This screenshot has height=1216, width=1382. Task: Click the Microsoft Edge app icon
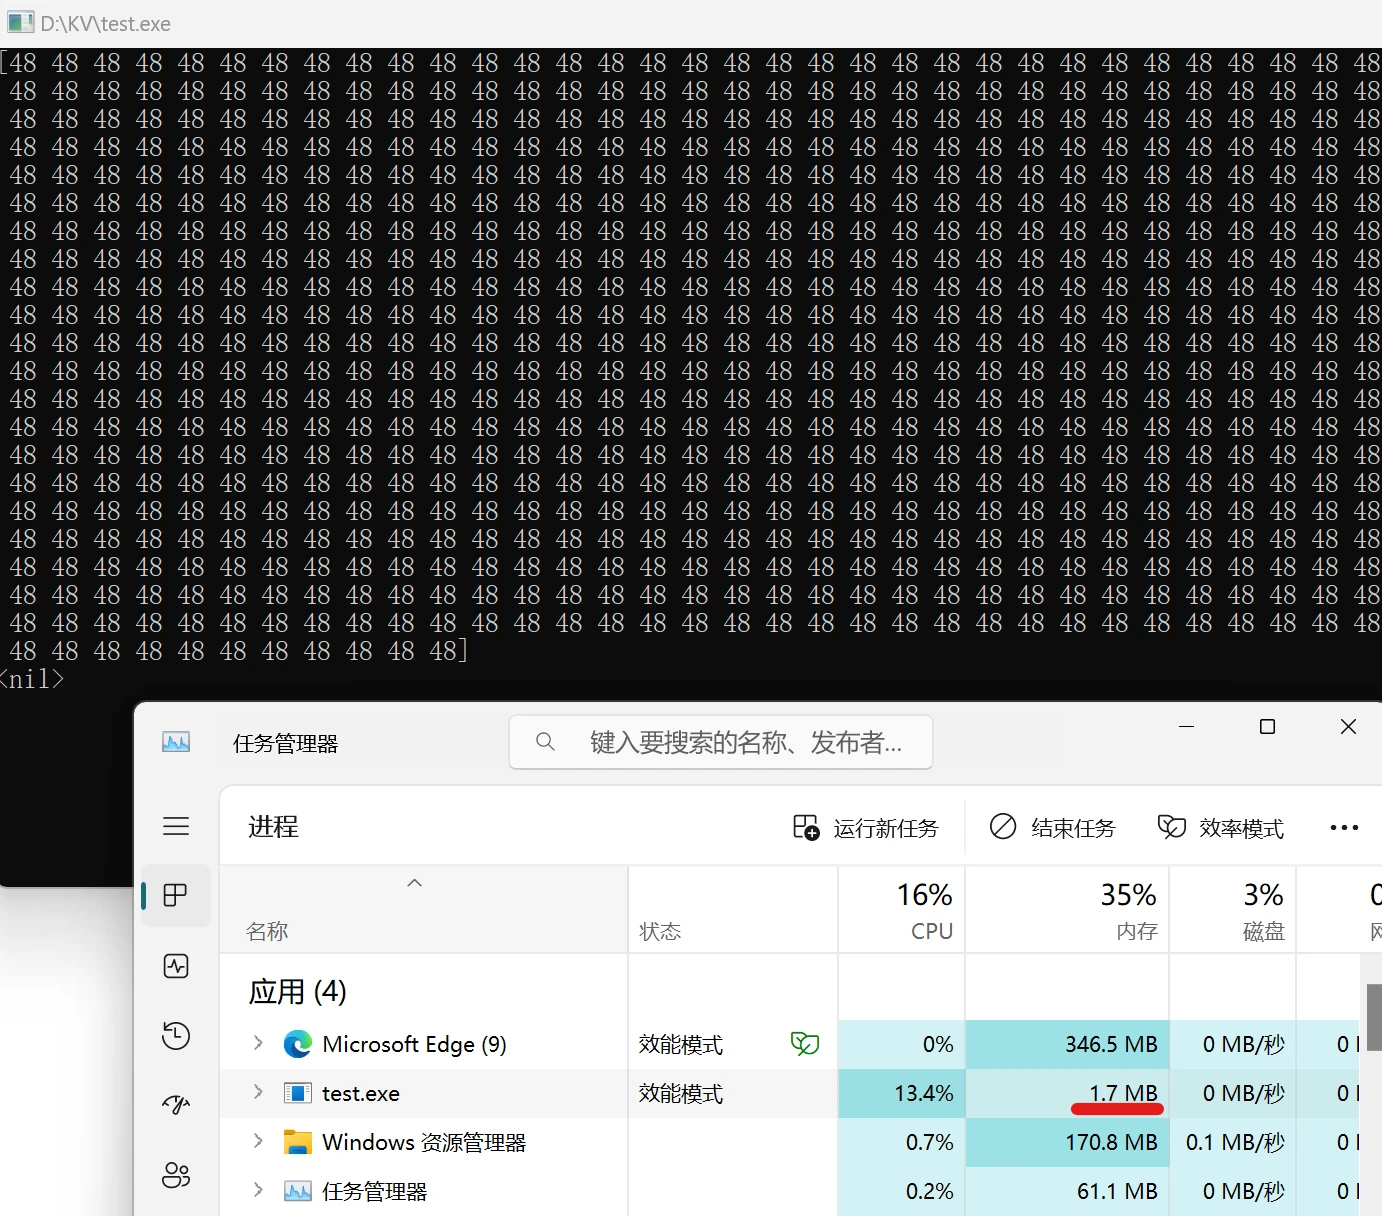point(297,1044)
